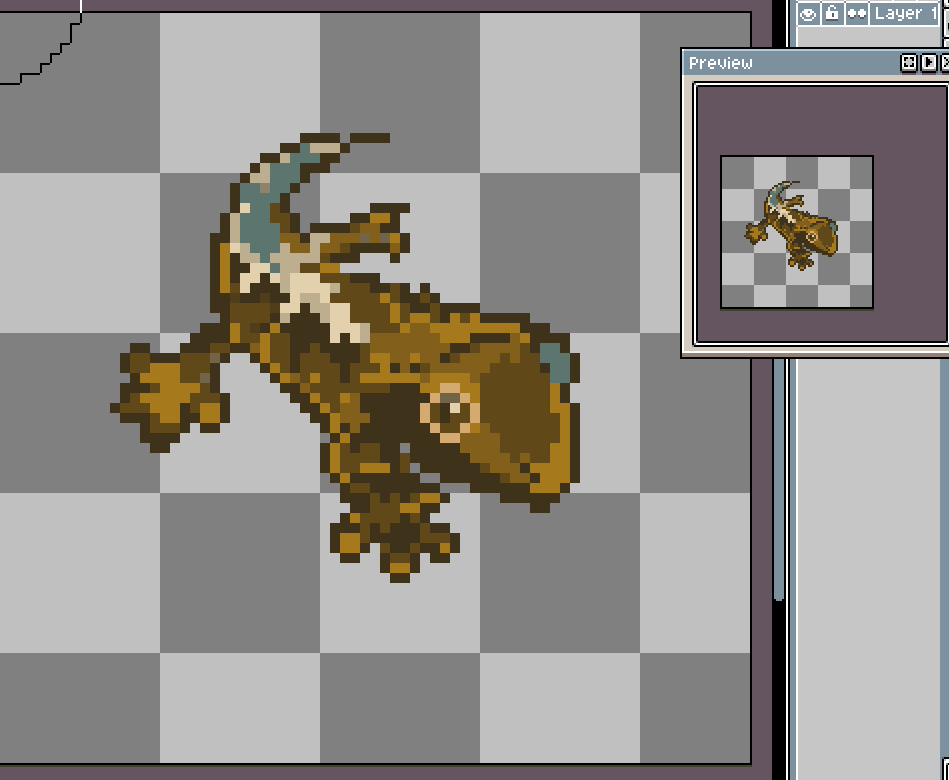
Task: Toggle the lock icon on Layer 1
Action: point(832,13)
